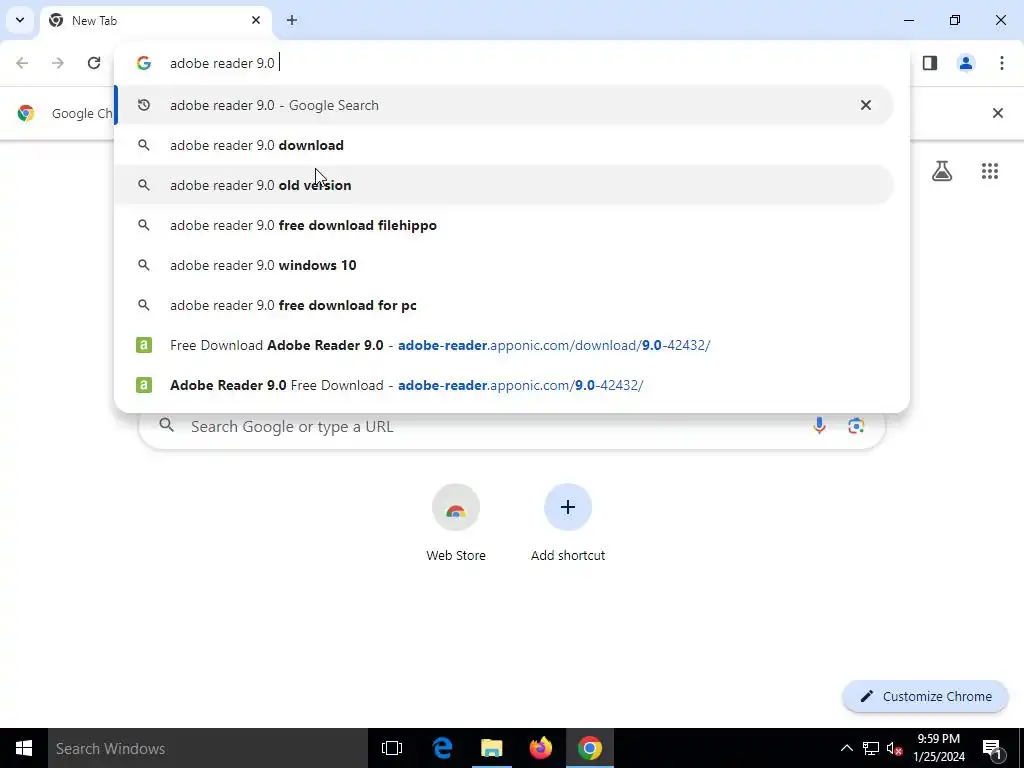Choose suggestion 'adobe reader 9.0 windows 10'
The image size is (1024, 768).
coord(504,265)
